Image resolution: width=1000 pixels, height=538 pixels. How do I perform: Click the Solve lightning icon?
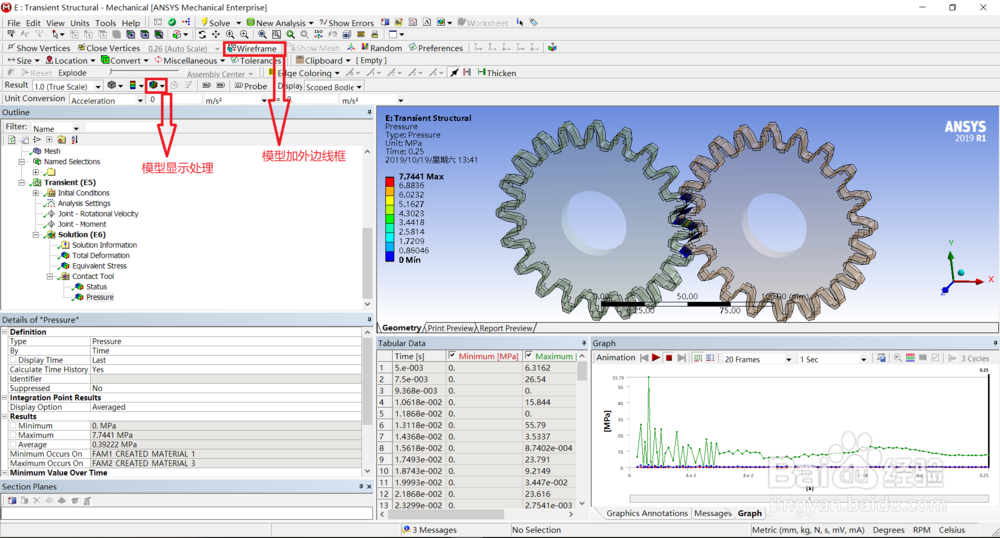tap(204, 22)
